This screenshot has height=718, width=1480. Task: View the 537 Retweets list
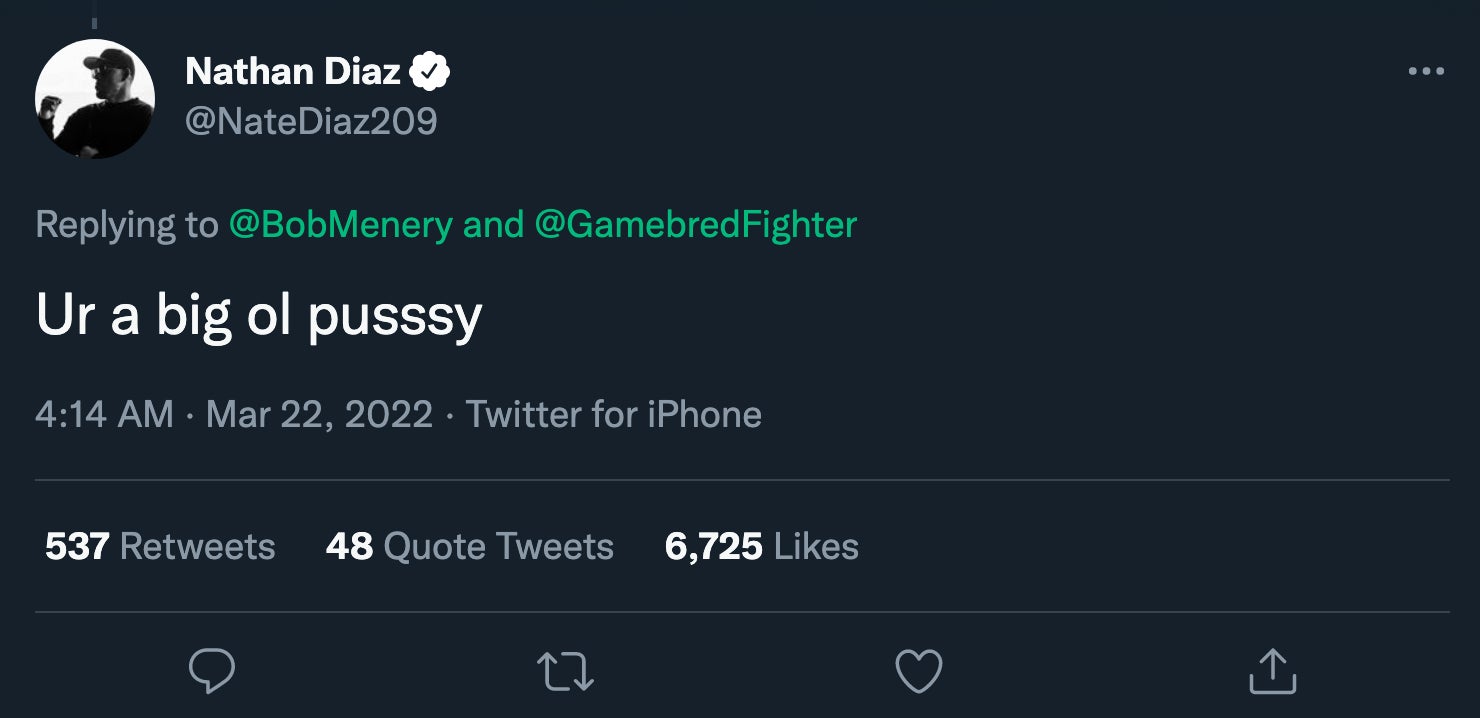(160, 547)
